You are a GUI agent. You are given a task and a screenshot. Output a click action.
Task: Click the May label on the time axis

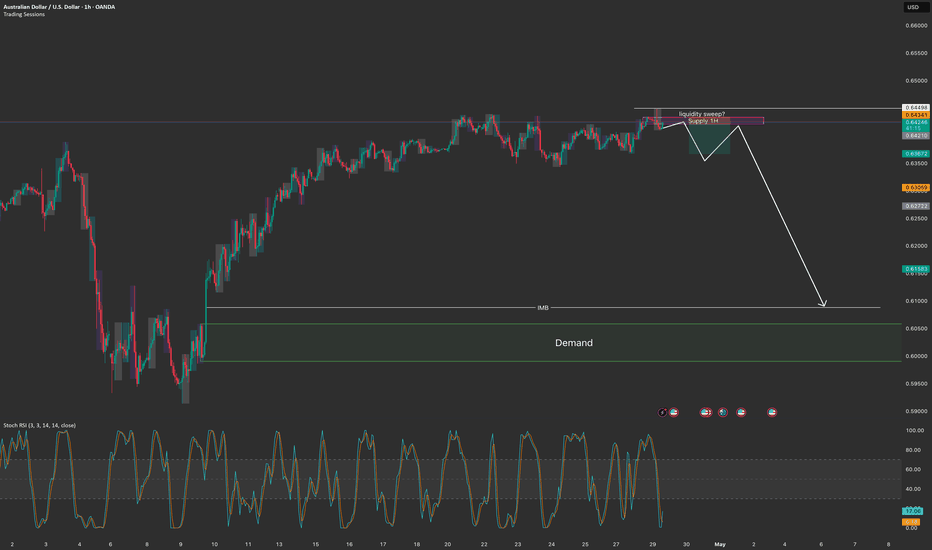click(720, 544)
